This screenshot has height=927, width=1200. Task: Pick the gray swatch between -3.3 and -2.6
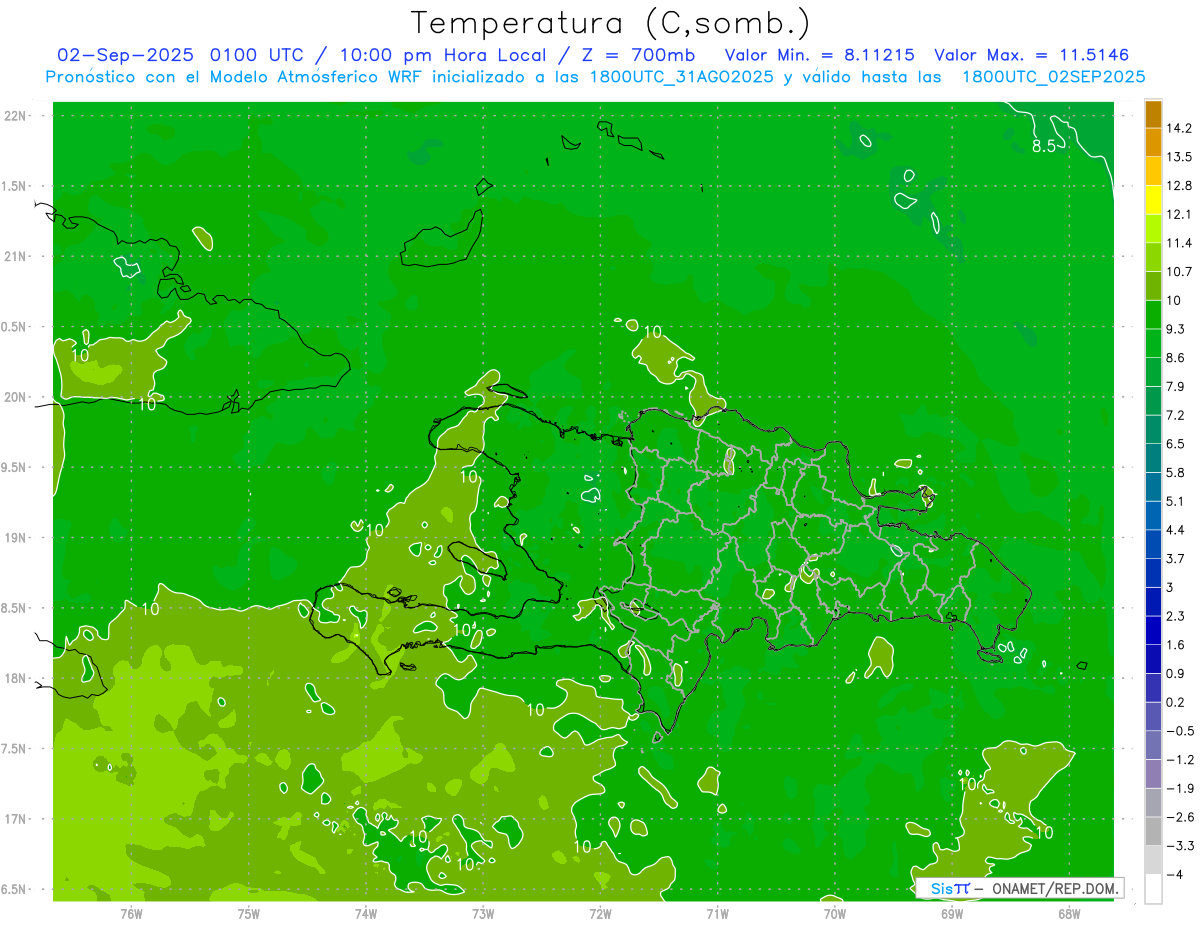[1153, 831]
